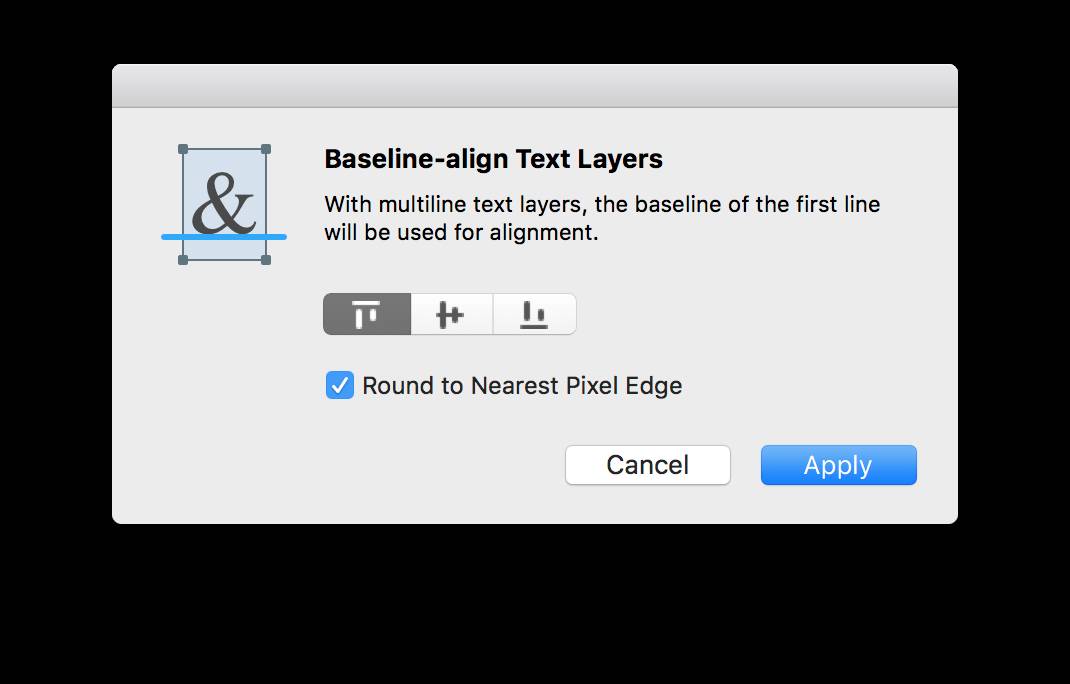The image size is (1070, 684).
Task: Dismiss the dialog with Cancel
Action: (x=648, y=465)
